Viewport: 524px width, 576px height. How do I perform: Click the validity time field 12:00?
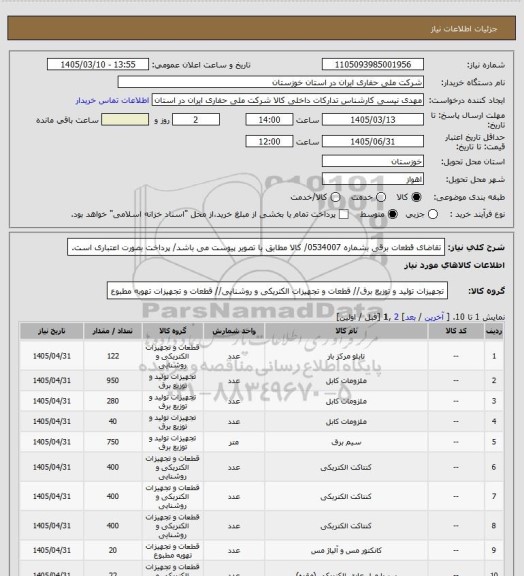coord(269,141)
